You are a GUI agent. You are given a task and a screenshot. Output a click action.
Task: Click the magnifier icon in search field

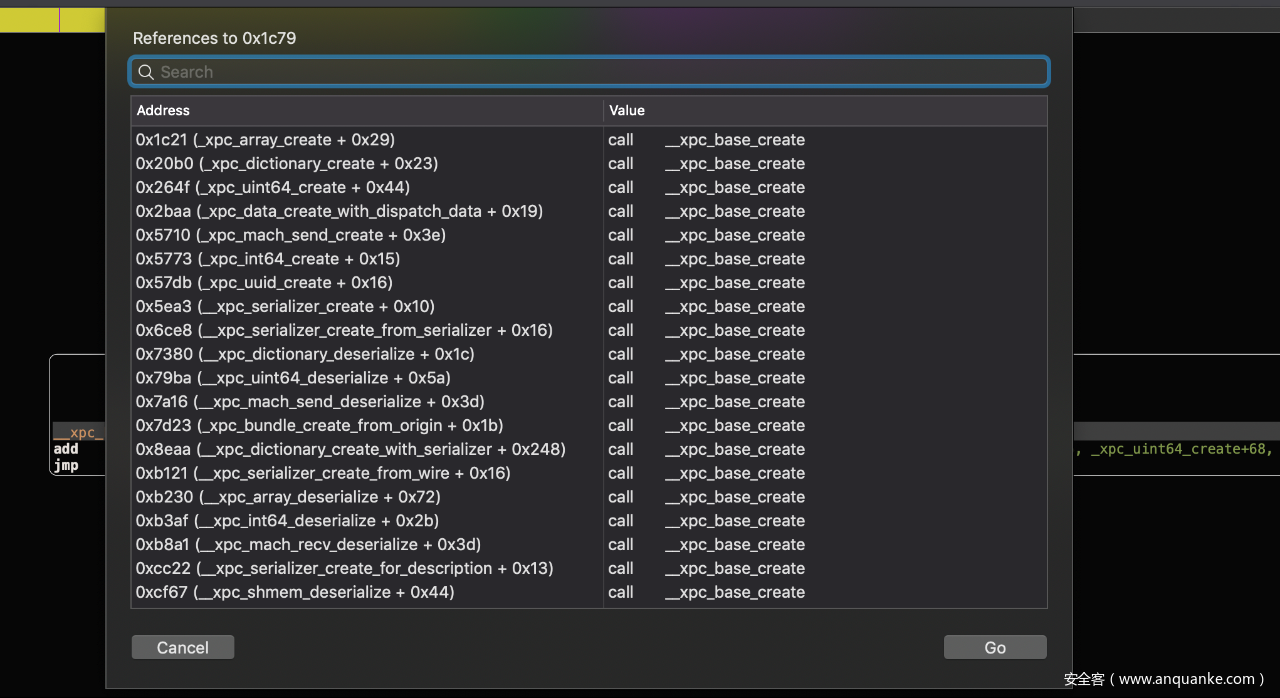click(x=146, y=72)
